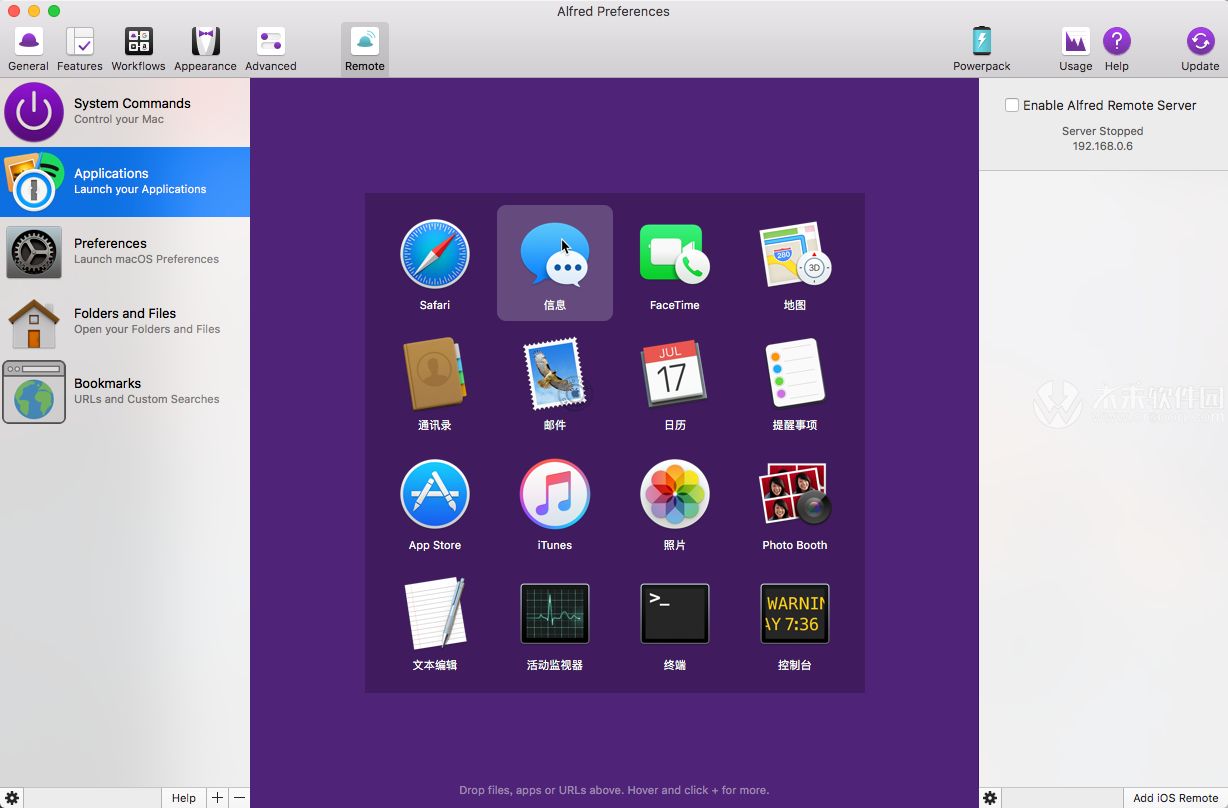Open the Features tab
This screenshot has height=808, width=1228.
[x=80, y=49]
